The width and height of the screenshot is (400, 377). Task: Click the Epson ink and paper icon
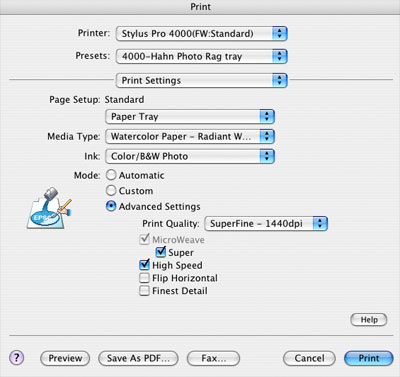49,208
